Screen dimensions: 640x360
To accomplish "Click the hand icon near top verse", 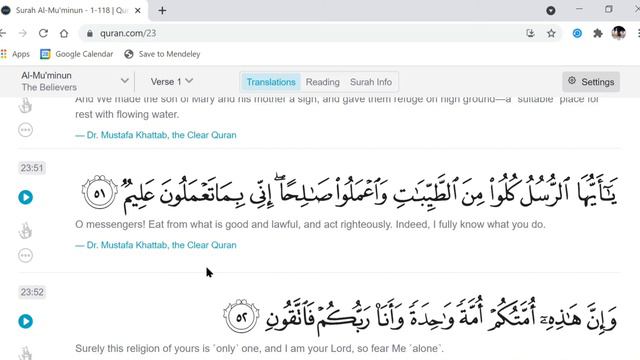I will tap(25, 106).
